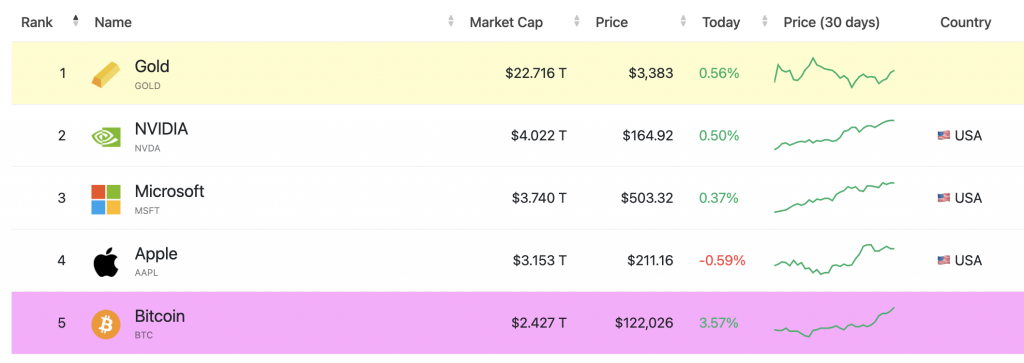1024x363 pixels.
Task: Open the Bitcoin asset link
Action: (159, 317)
